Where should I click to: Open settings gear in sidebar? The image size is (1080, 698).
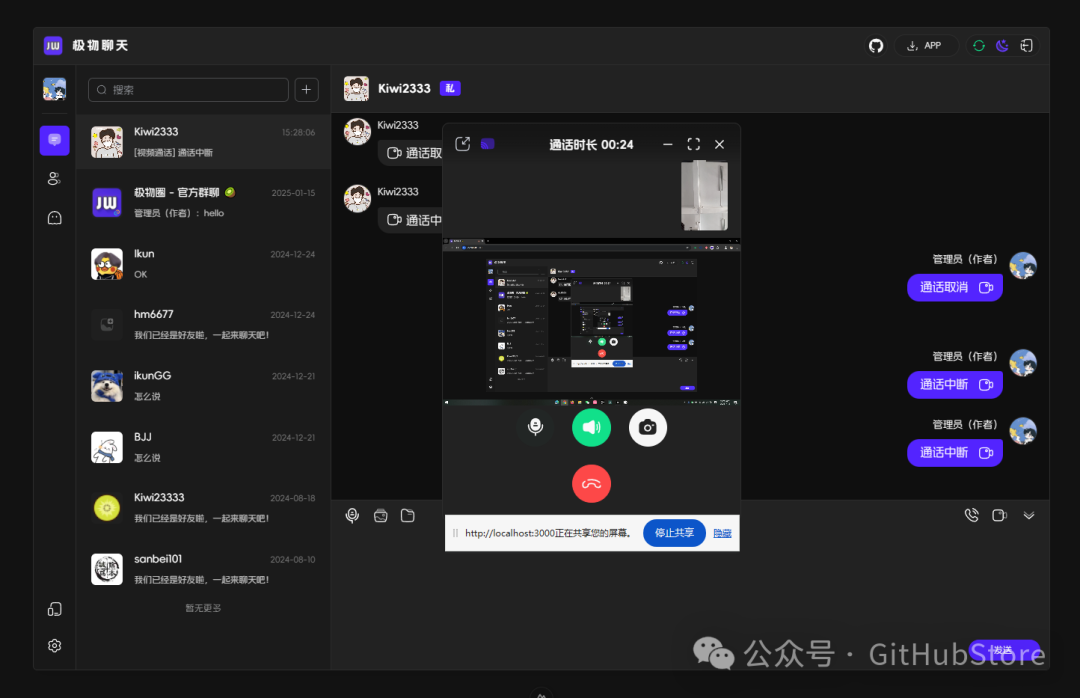[54, 646]
